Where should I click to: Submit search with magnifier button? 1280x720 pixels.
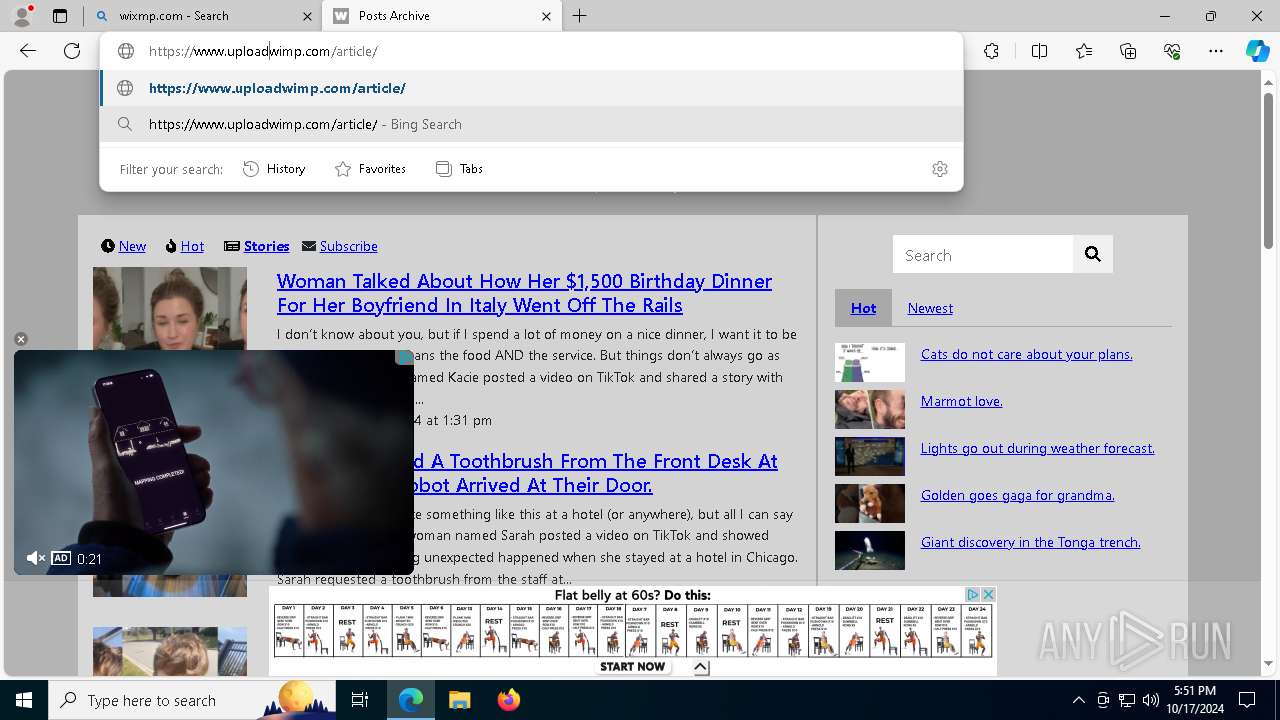[x=1093, y=255]
